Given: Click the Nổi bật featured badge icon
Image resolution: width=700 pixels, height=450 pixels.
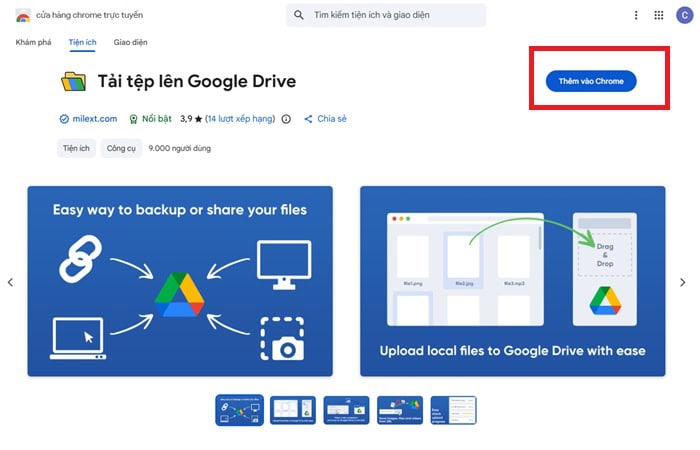Looking at the screenshot, I should (x=133, y=119).
